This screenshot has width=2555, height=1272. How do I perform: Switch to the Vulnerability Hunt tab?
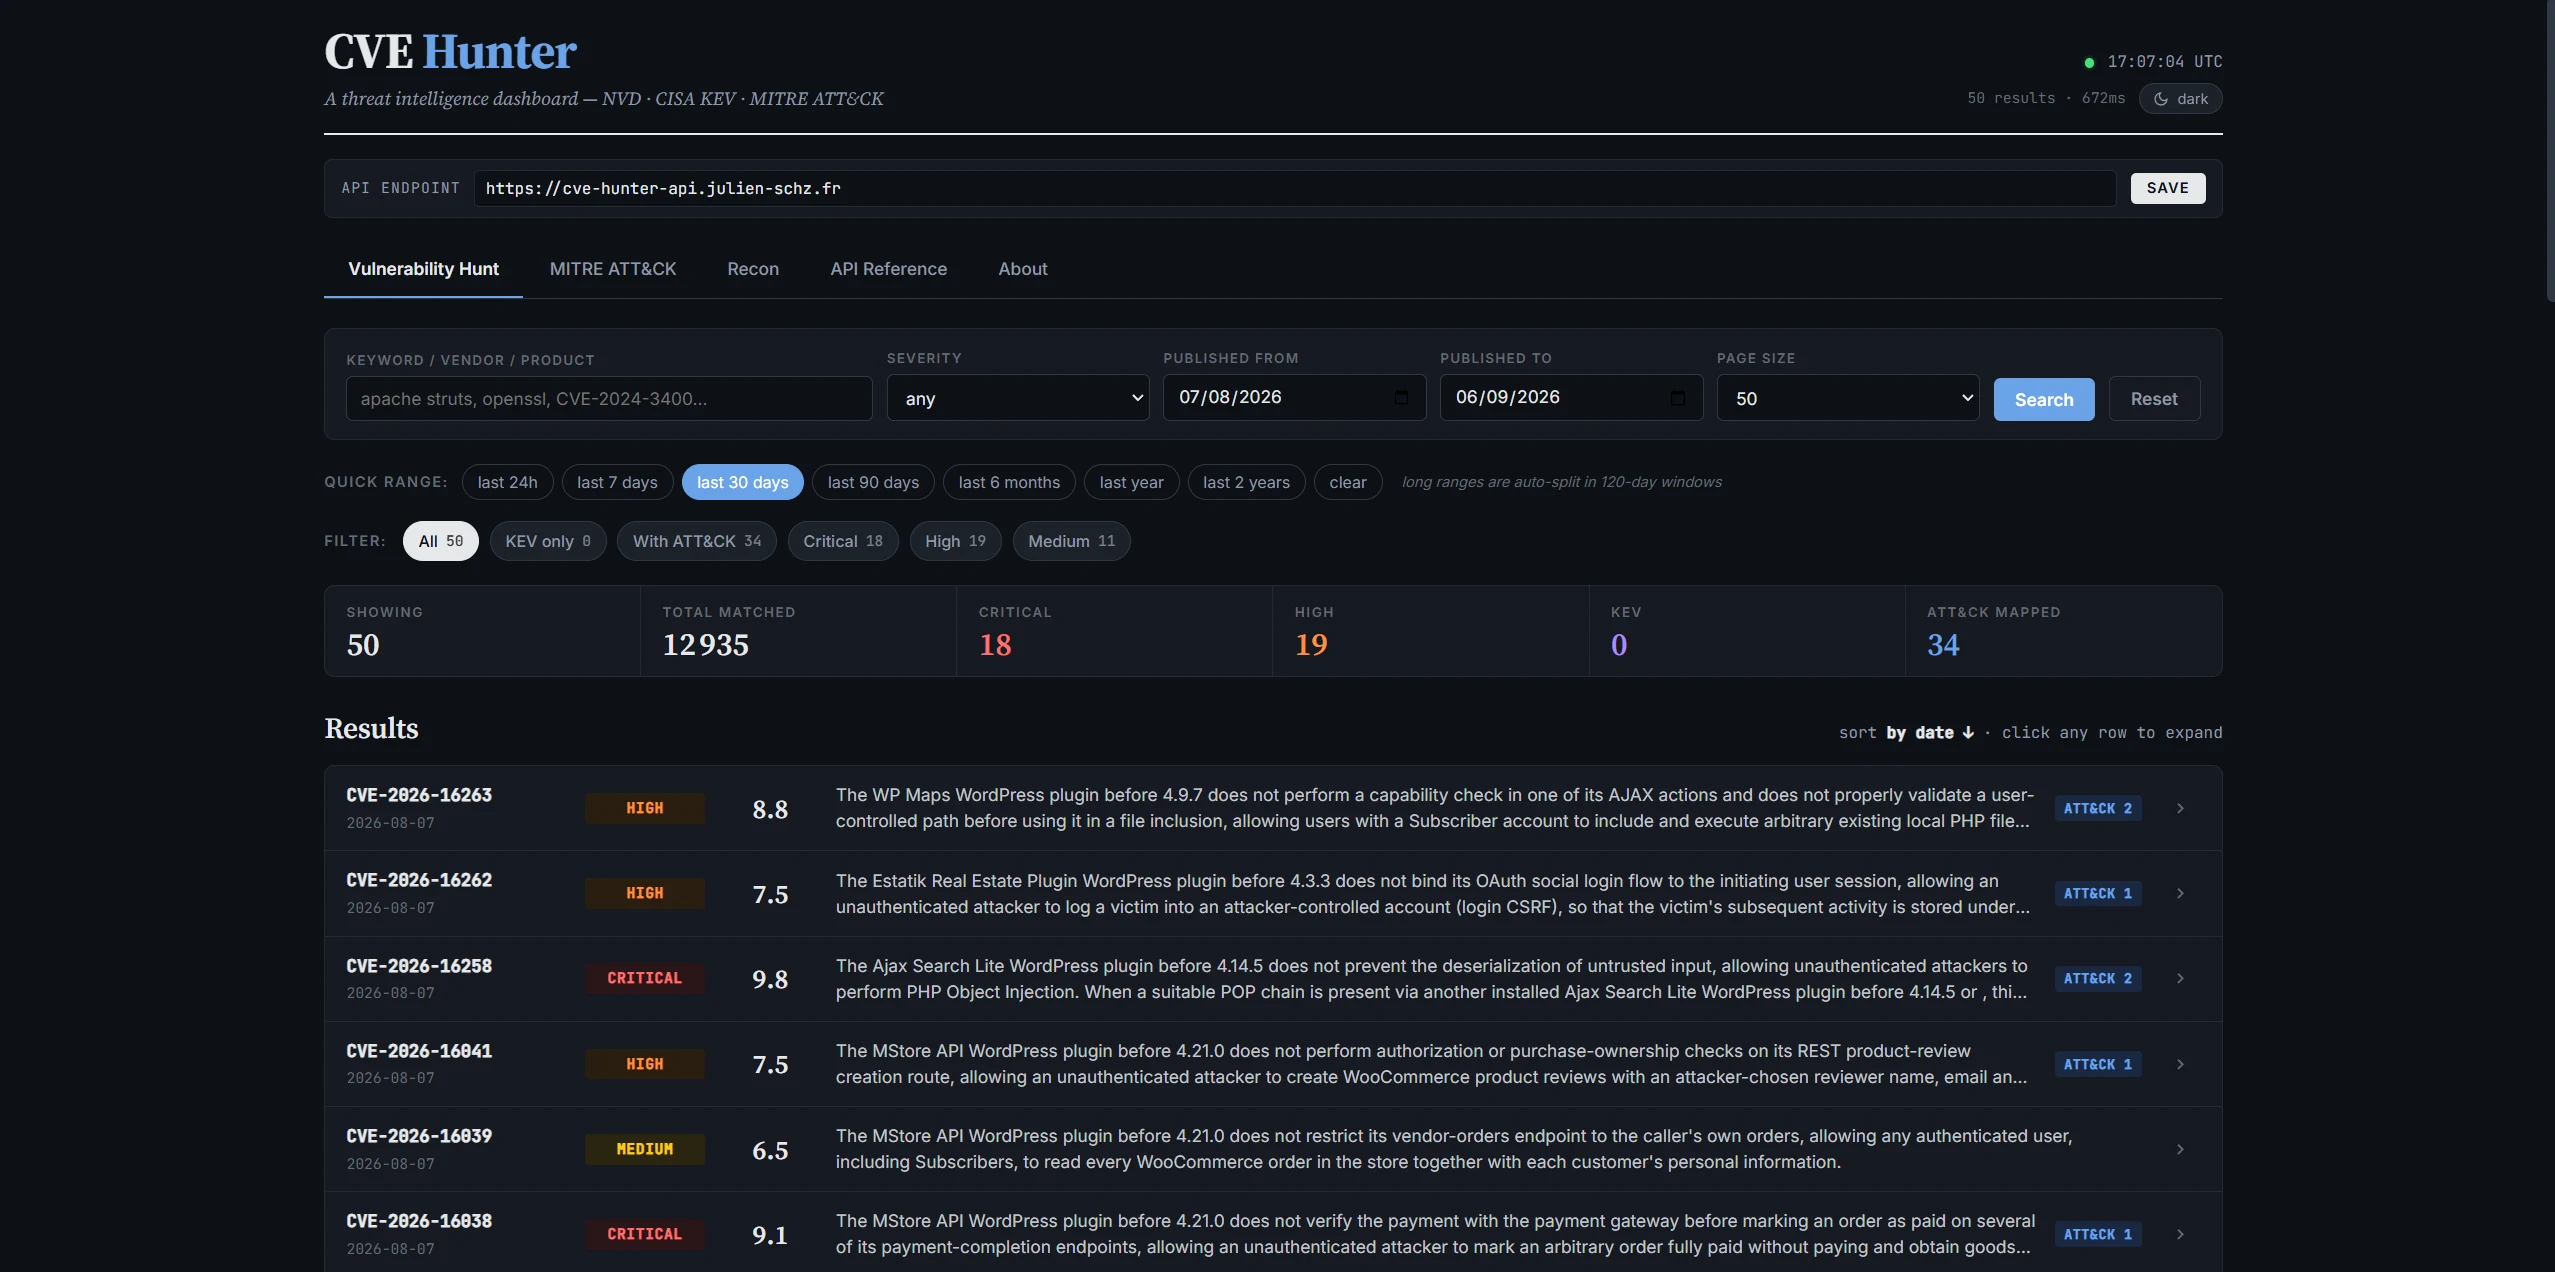pos(423,269)
